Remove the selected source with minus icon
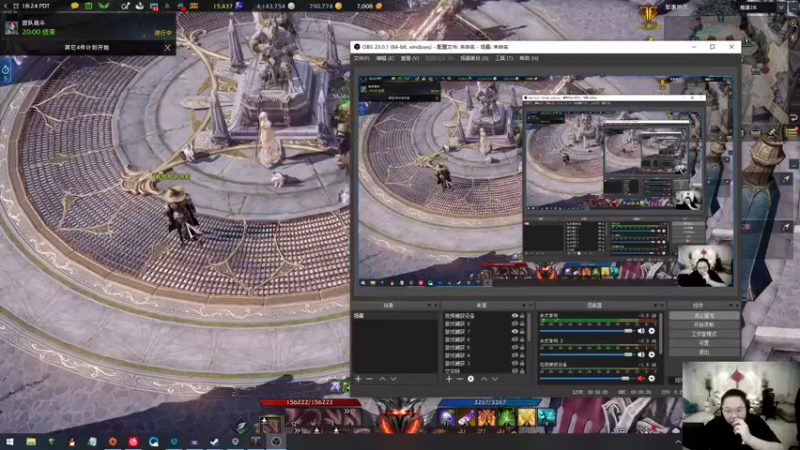800x450 pixels. pyautogui.click(x=460, y=379)
